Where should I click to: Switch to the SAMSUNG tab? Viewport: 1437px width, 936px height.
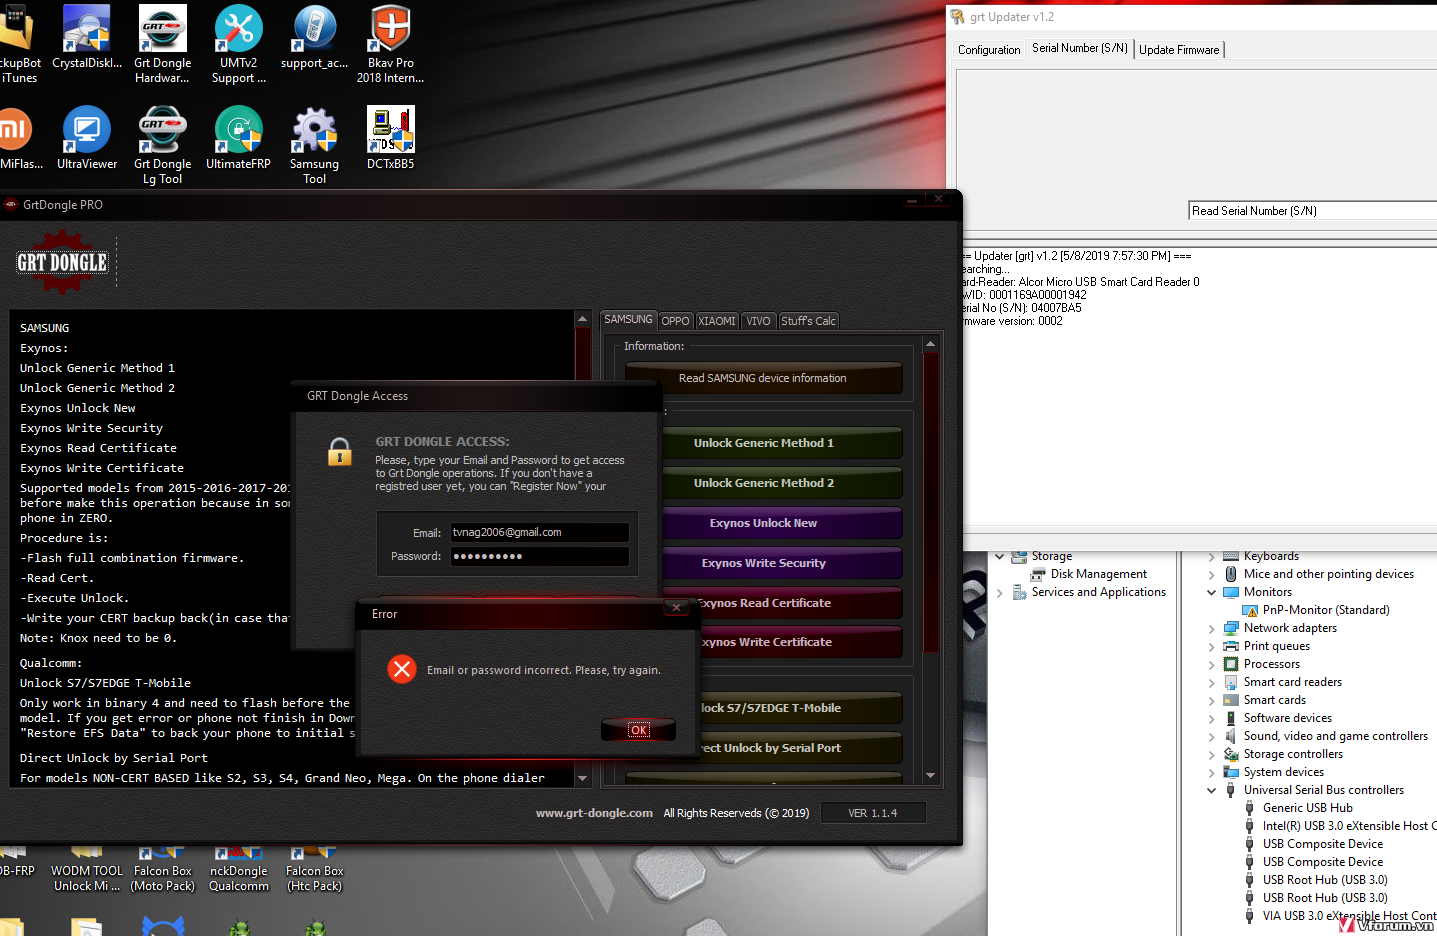628,319
